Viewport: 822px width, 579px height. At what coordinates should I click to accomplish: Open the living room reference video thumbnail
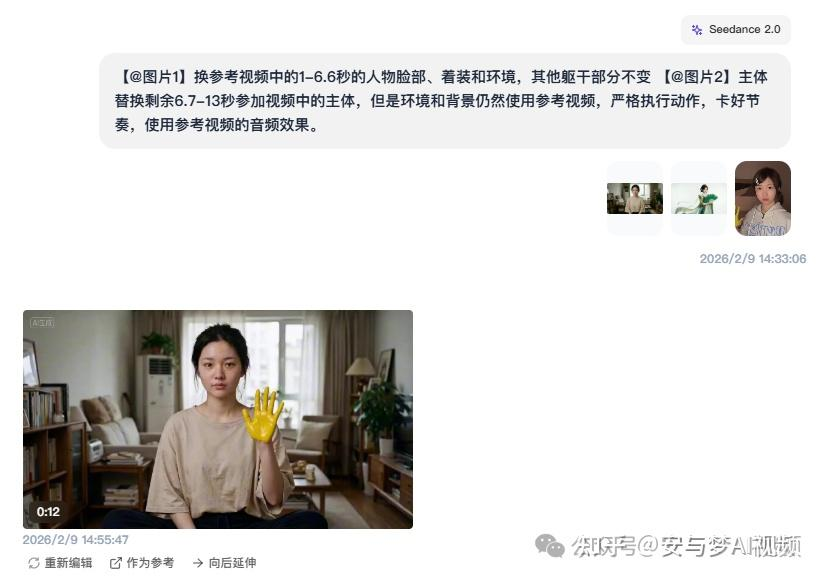[635, 198]
